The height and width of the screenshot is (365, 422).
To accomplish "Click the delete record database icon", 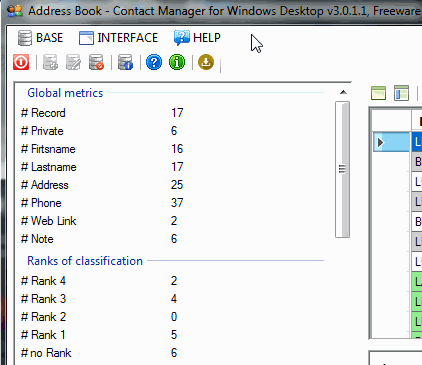I will pyautogui.click(x=96, y=62).
